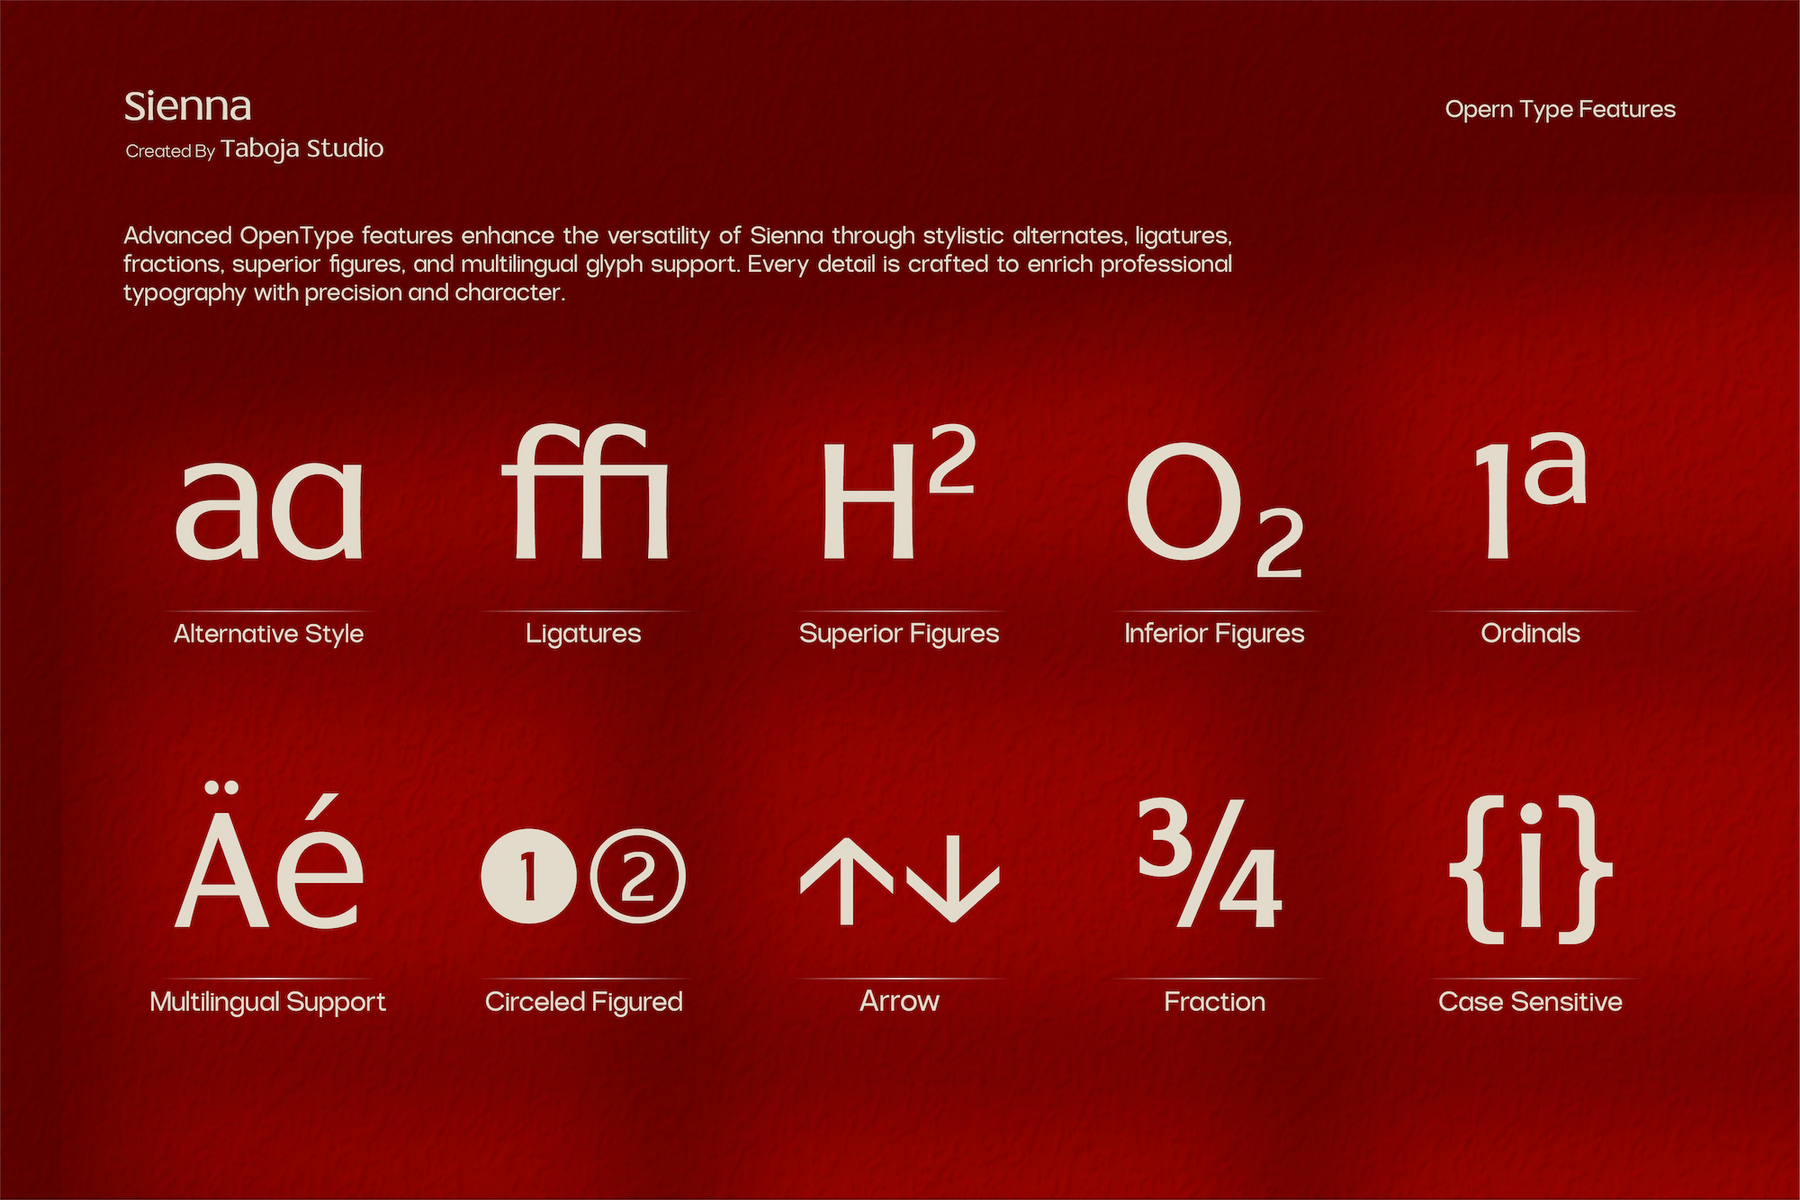The width and height of the screenshot is (1800, 1200).
Task: Click the H² superior figure sample
Action: (898, 492)
